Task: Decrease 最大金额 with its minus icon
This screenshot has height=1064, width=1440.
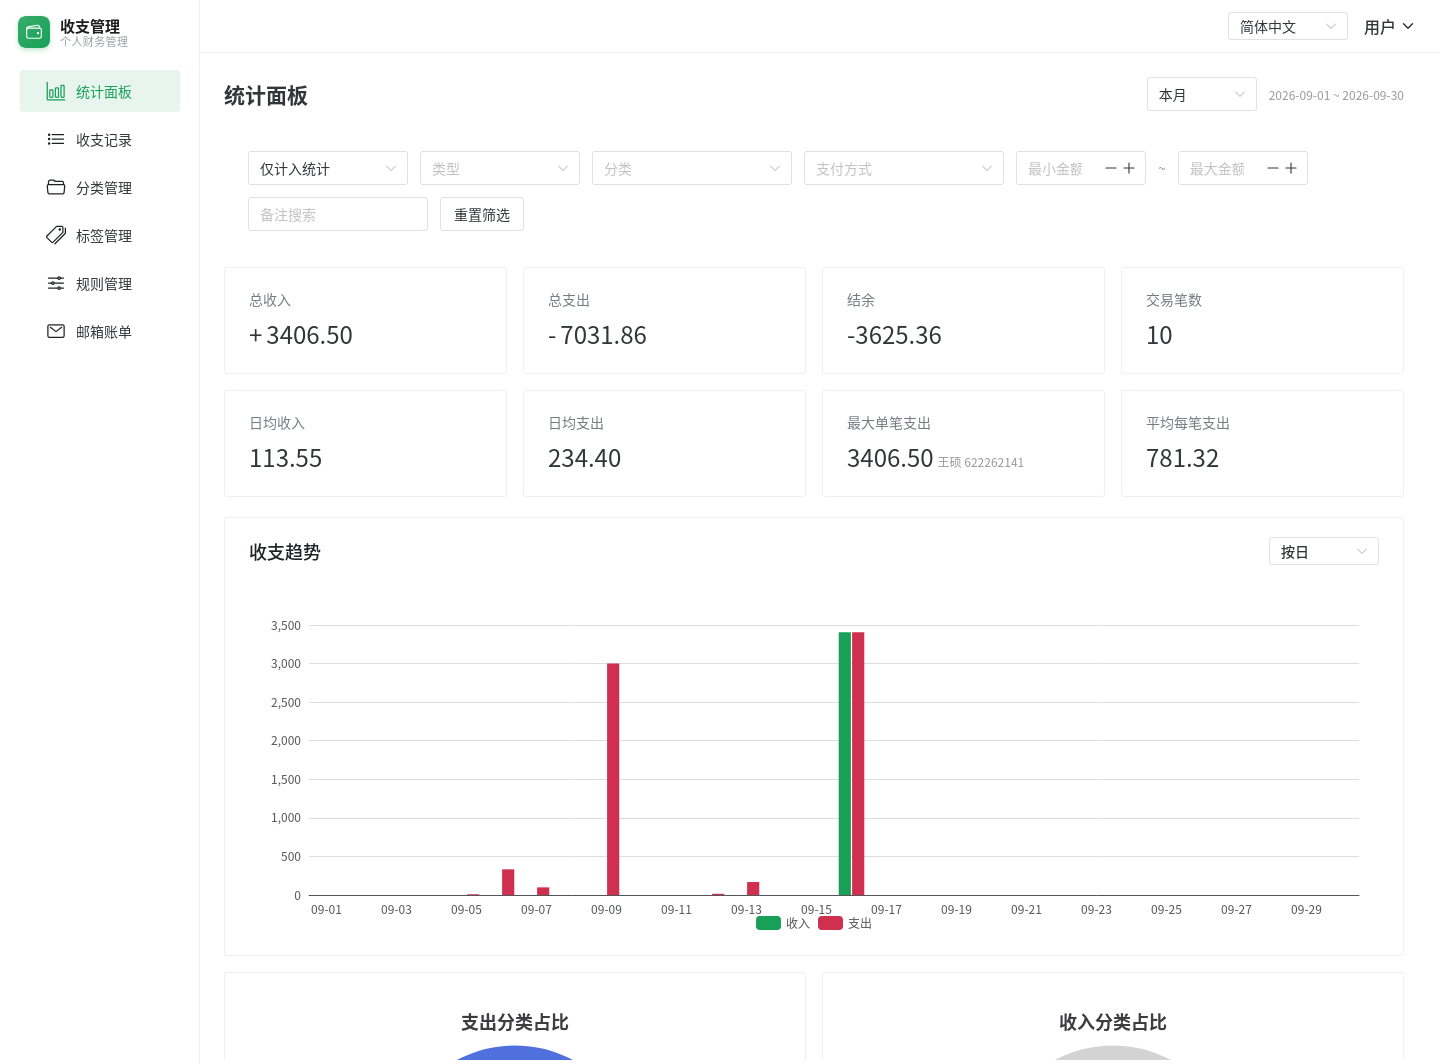Action: click(1273, 168)
